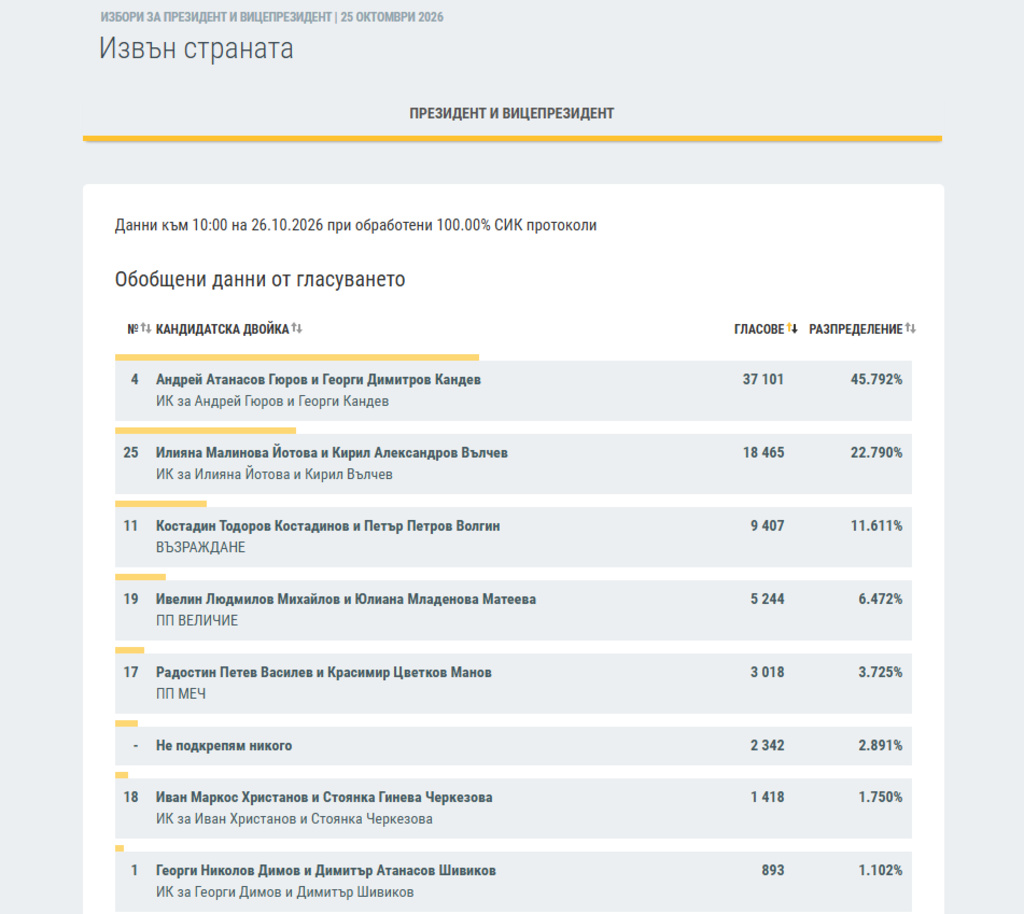Select percentage 1.750%
Screen dimensions: 1024x914
tap(880, 797)
